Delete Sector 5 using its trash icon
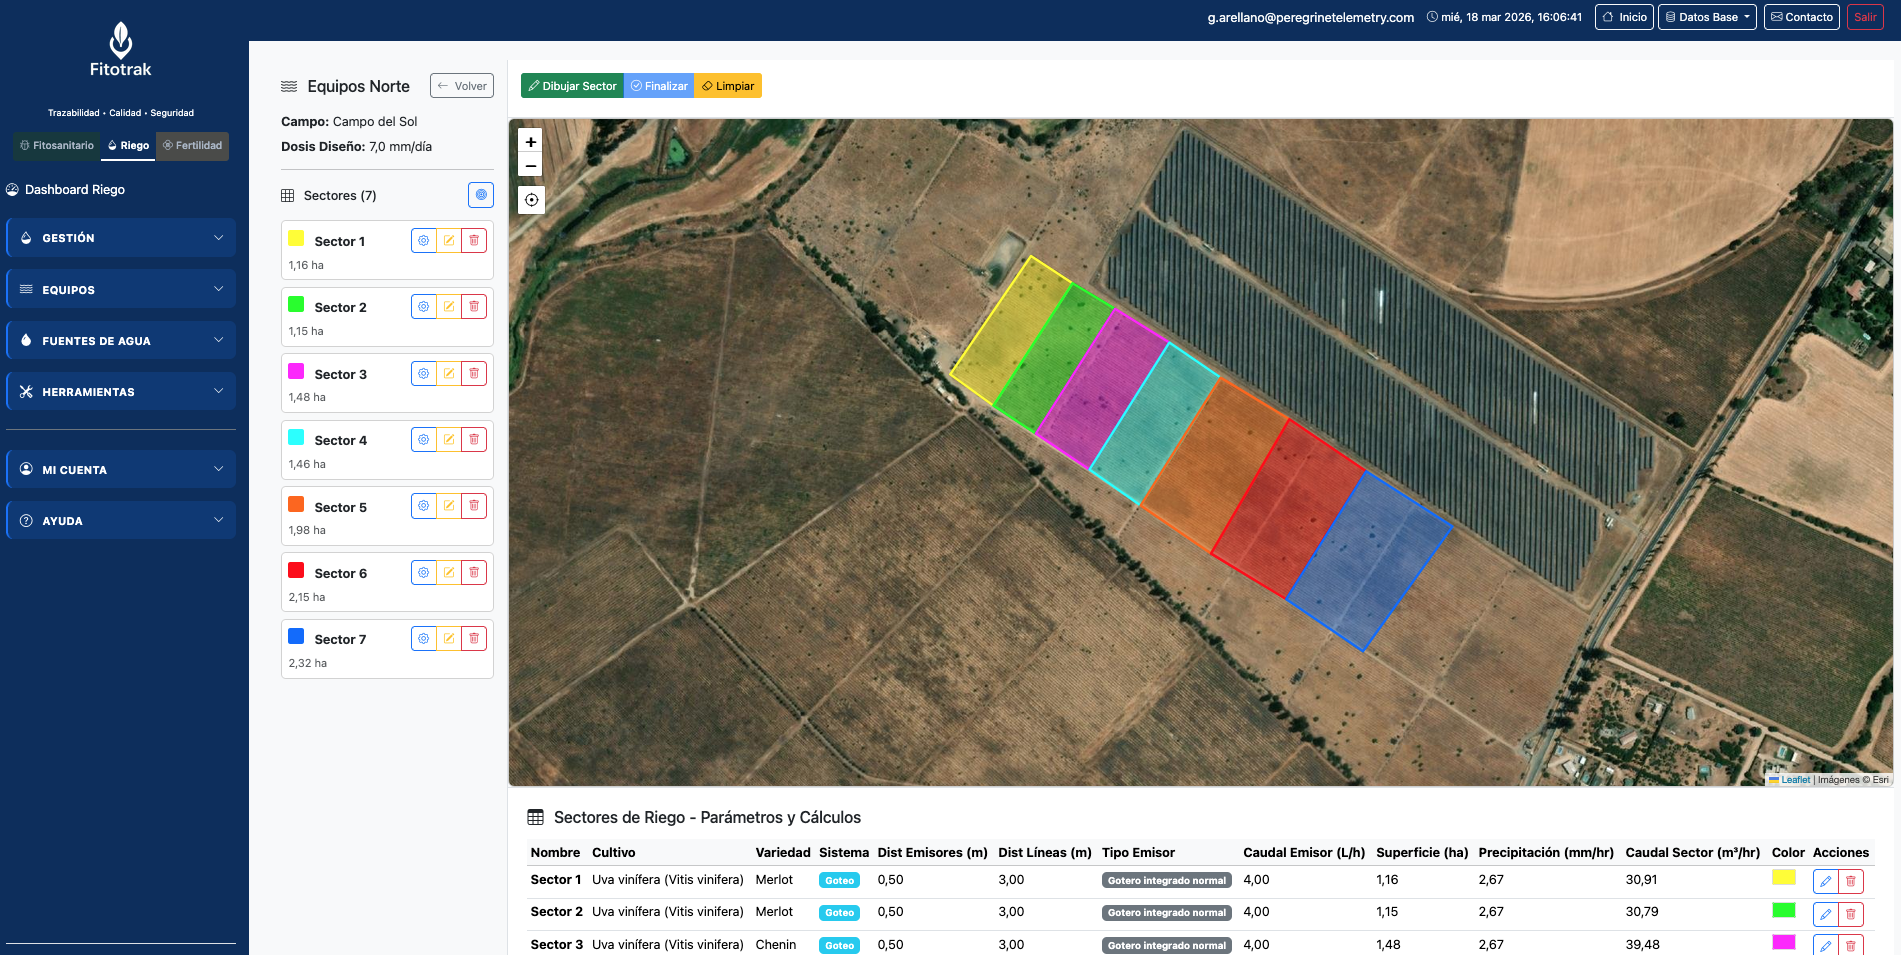This screenshot has width=1901, height=955. [474, 506]
